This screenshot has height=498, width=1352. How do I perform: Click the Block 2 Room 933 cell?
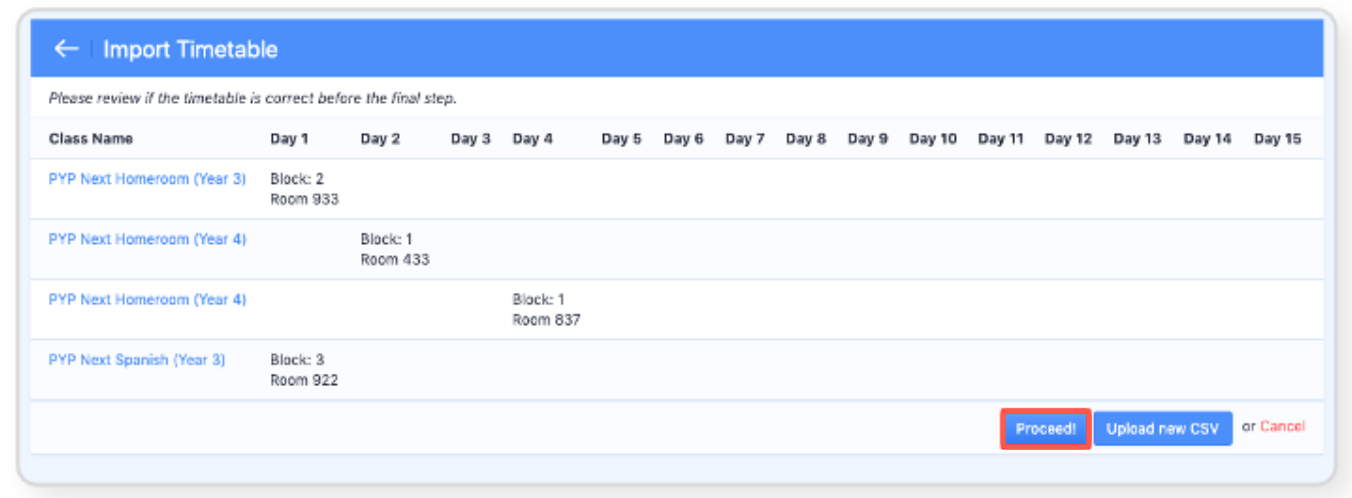point(304,189)
